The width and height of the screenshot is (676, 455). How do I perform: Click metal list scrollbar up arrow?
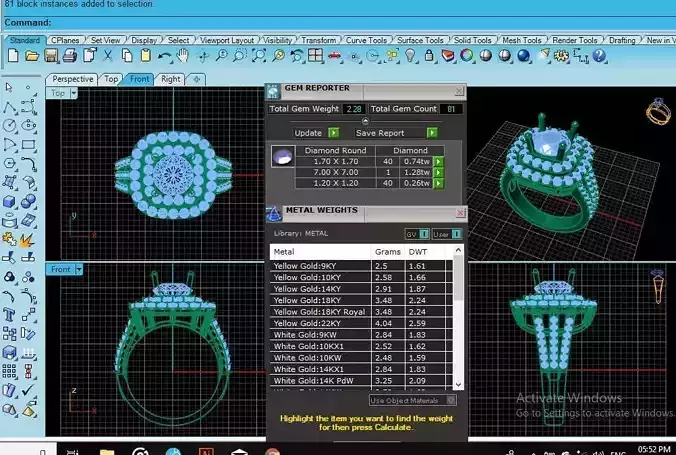(x=458, y=250)
